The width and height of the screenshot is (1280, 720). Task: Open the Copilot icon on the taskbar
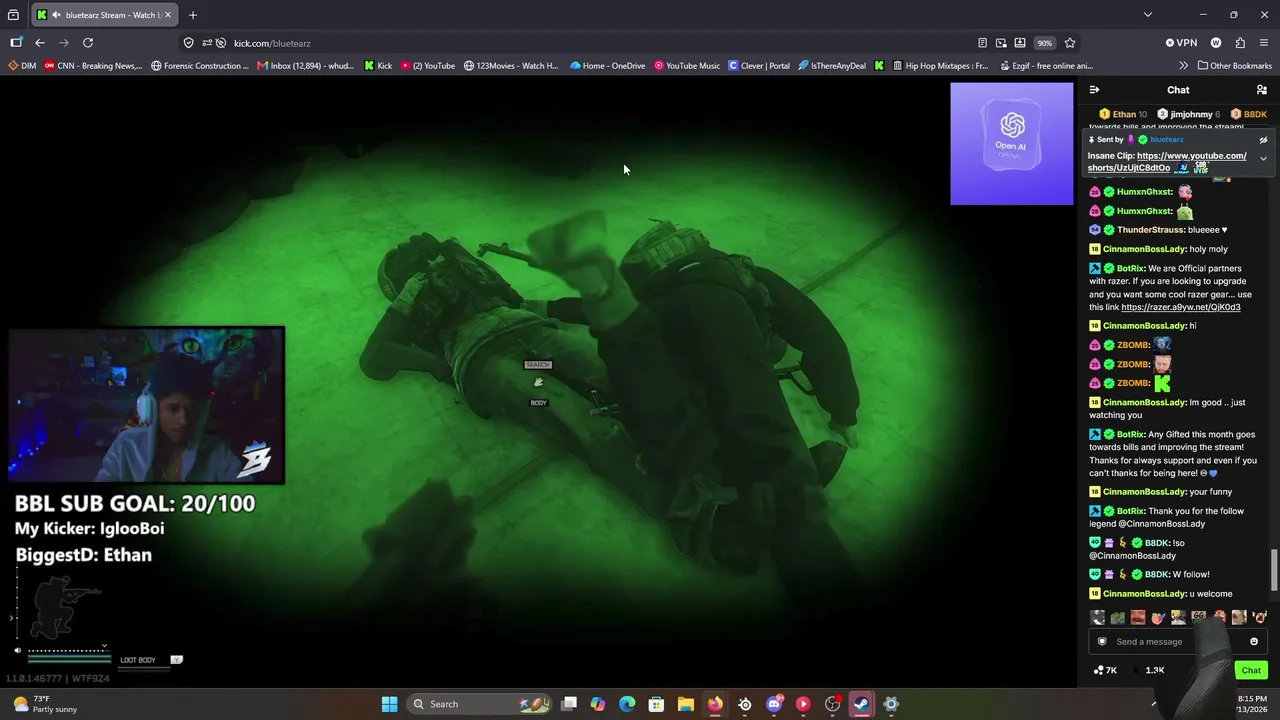[x=598, y=704]
